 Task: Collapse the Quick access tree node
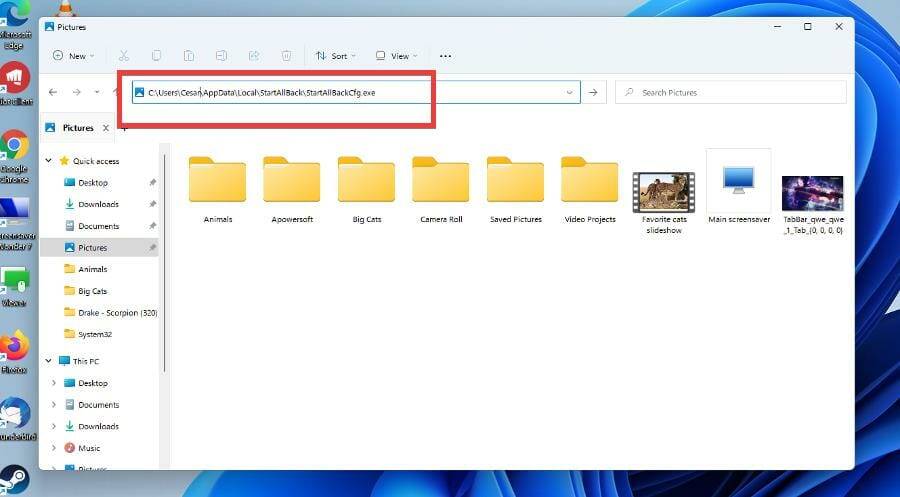tap(49, 161)
